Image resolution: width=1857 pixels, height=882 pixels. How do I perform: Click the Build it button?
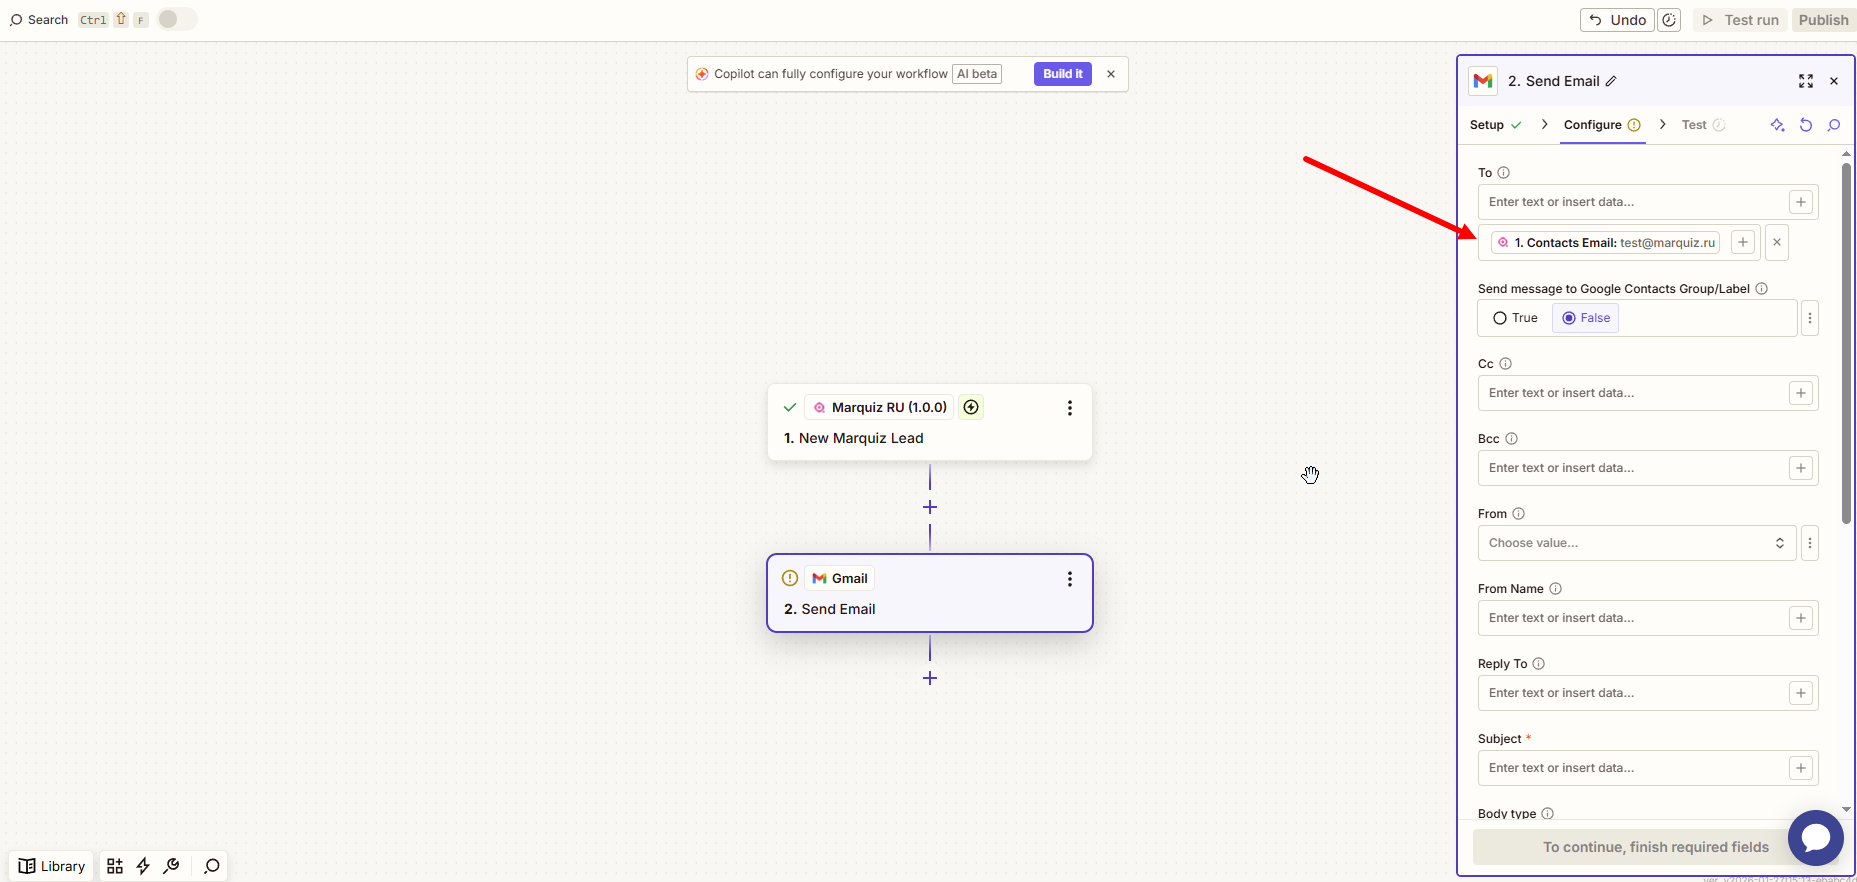(1062, 74)
